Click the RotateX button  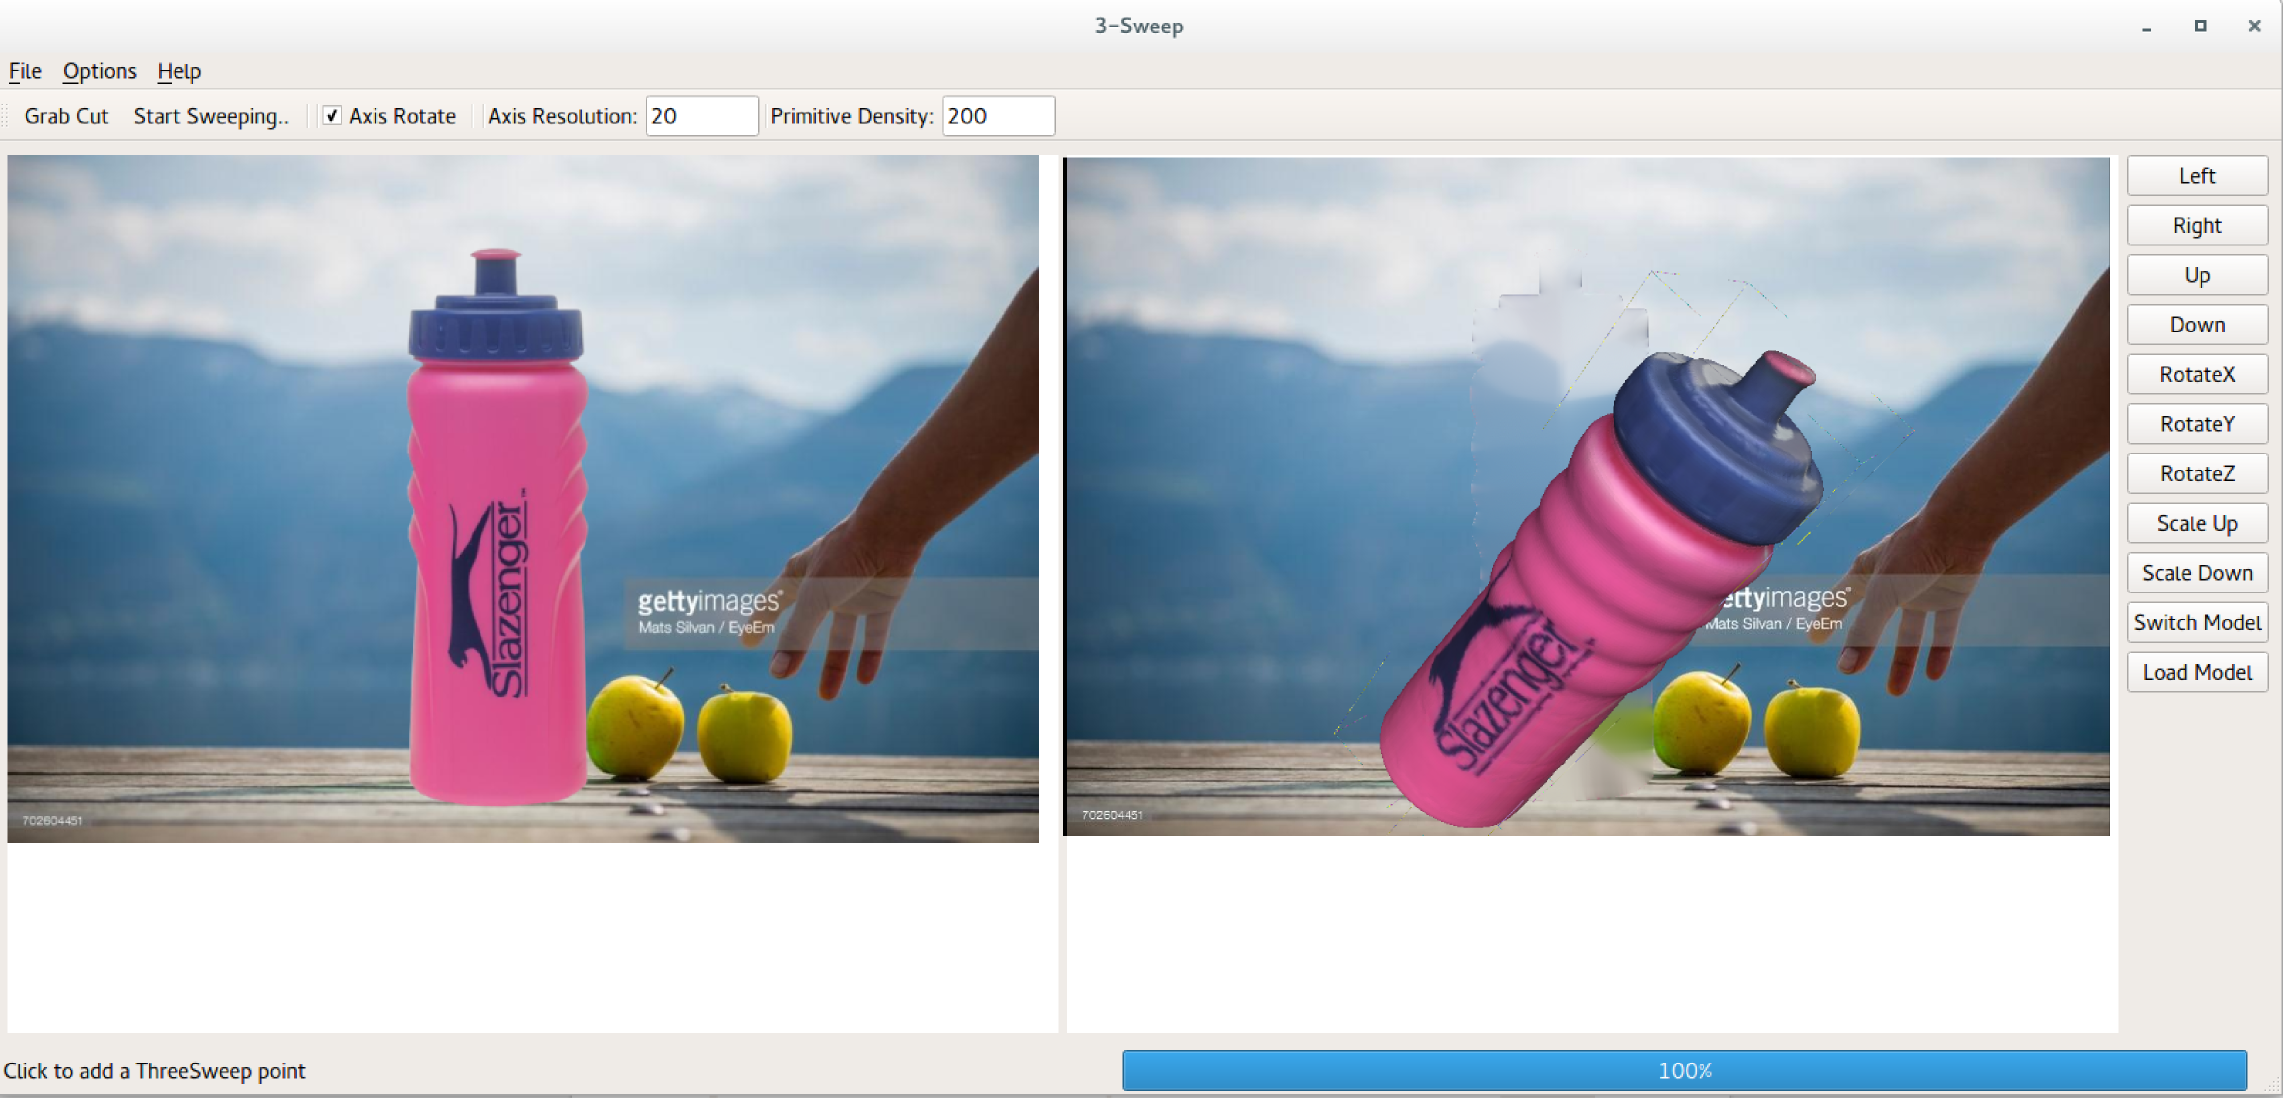coord(2197,374)
